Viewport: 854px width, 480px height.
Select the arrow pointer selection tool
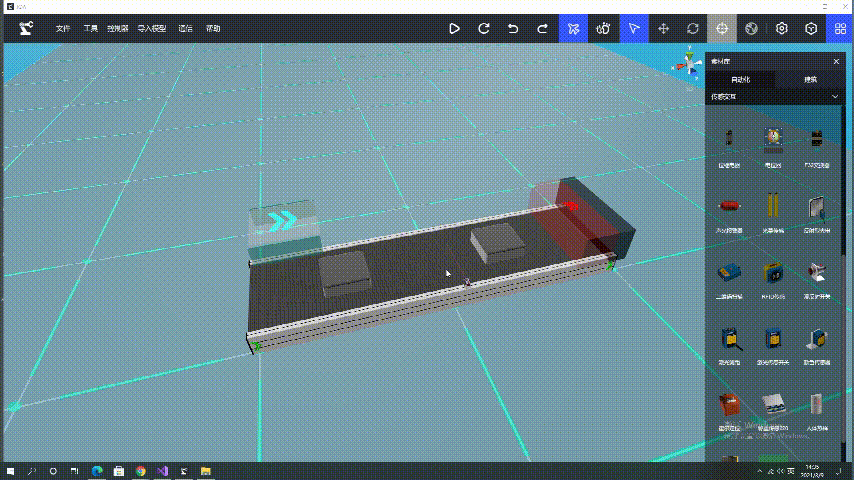(633, 28)
